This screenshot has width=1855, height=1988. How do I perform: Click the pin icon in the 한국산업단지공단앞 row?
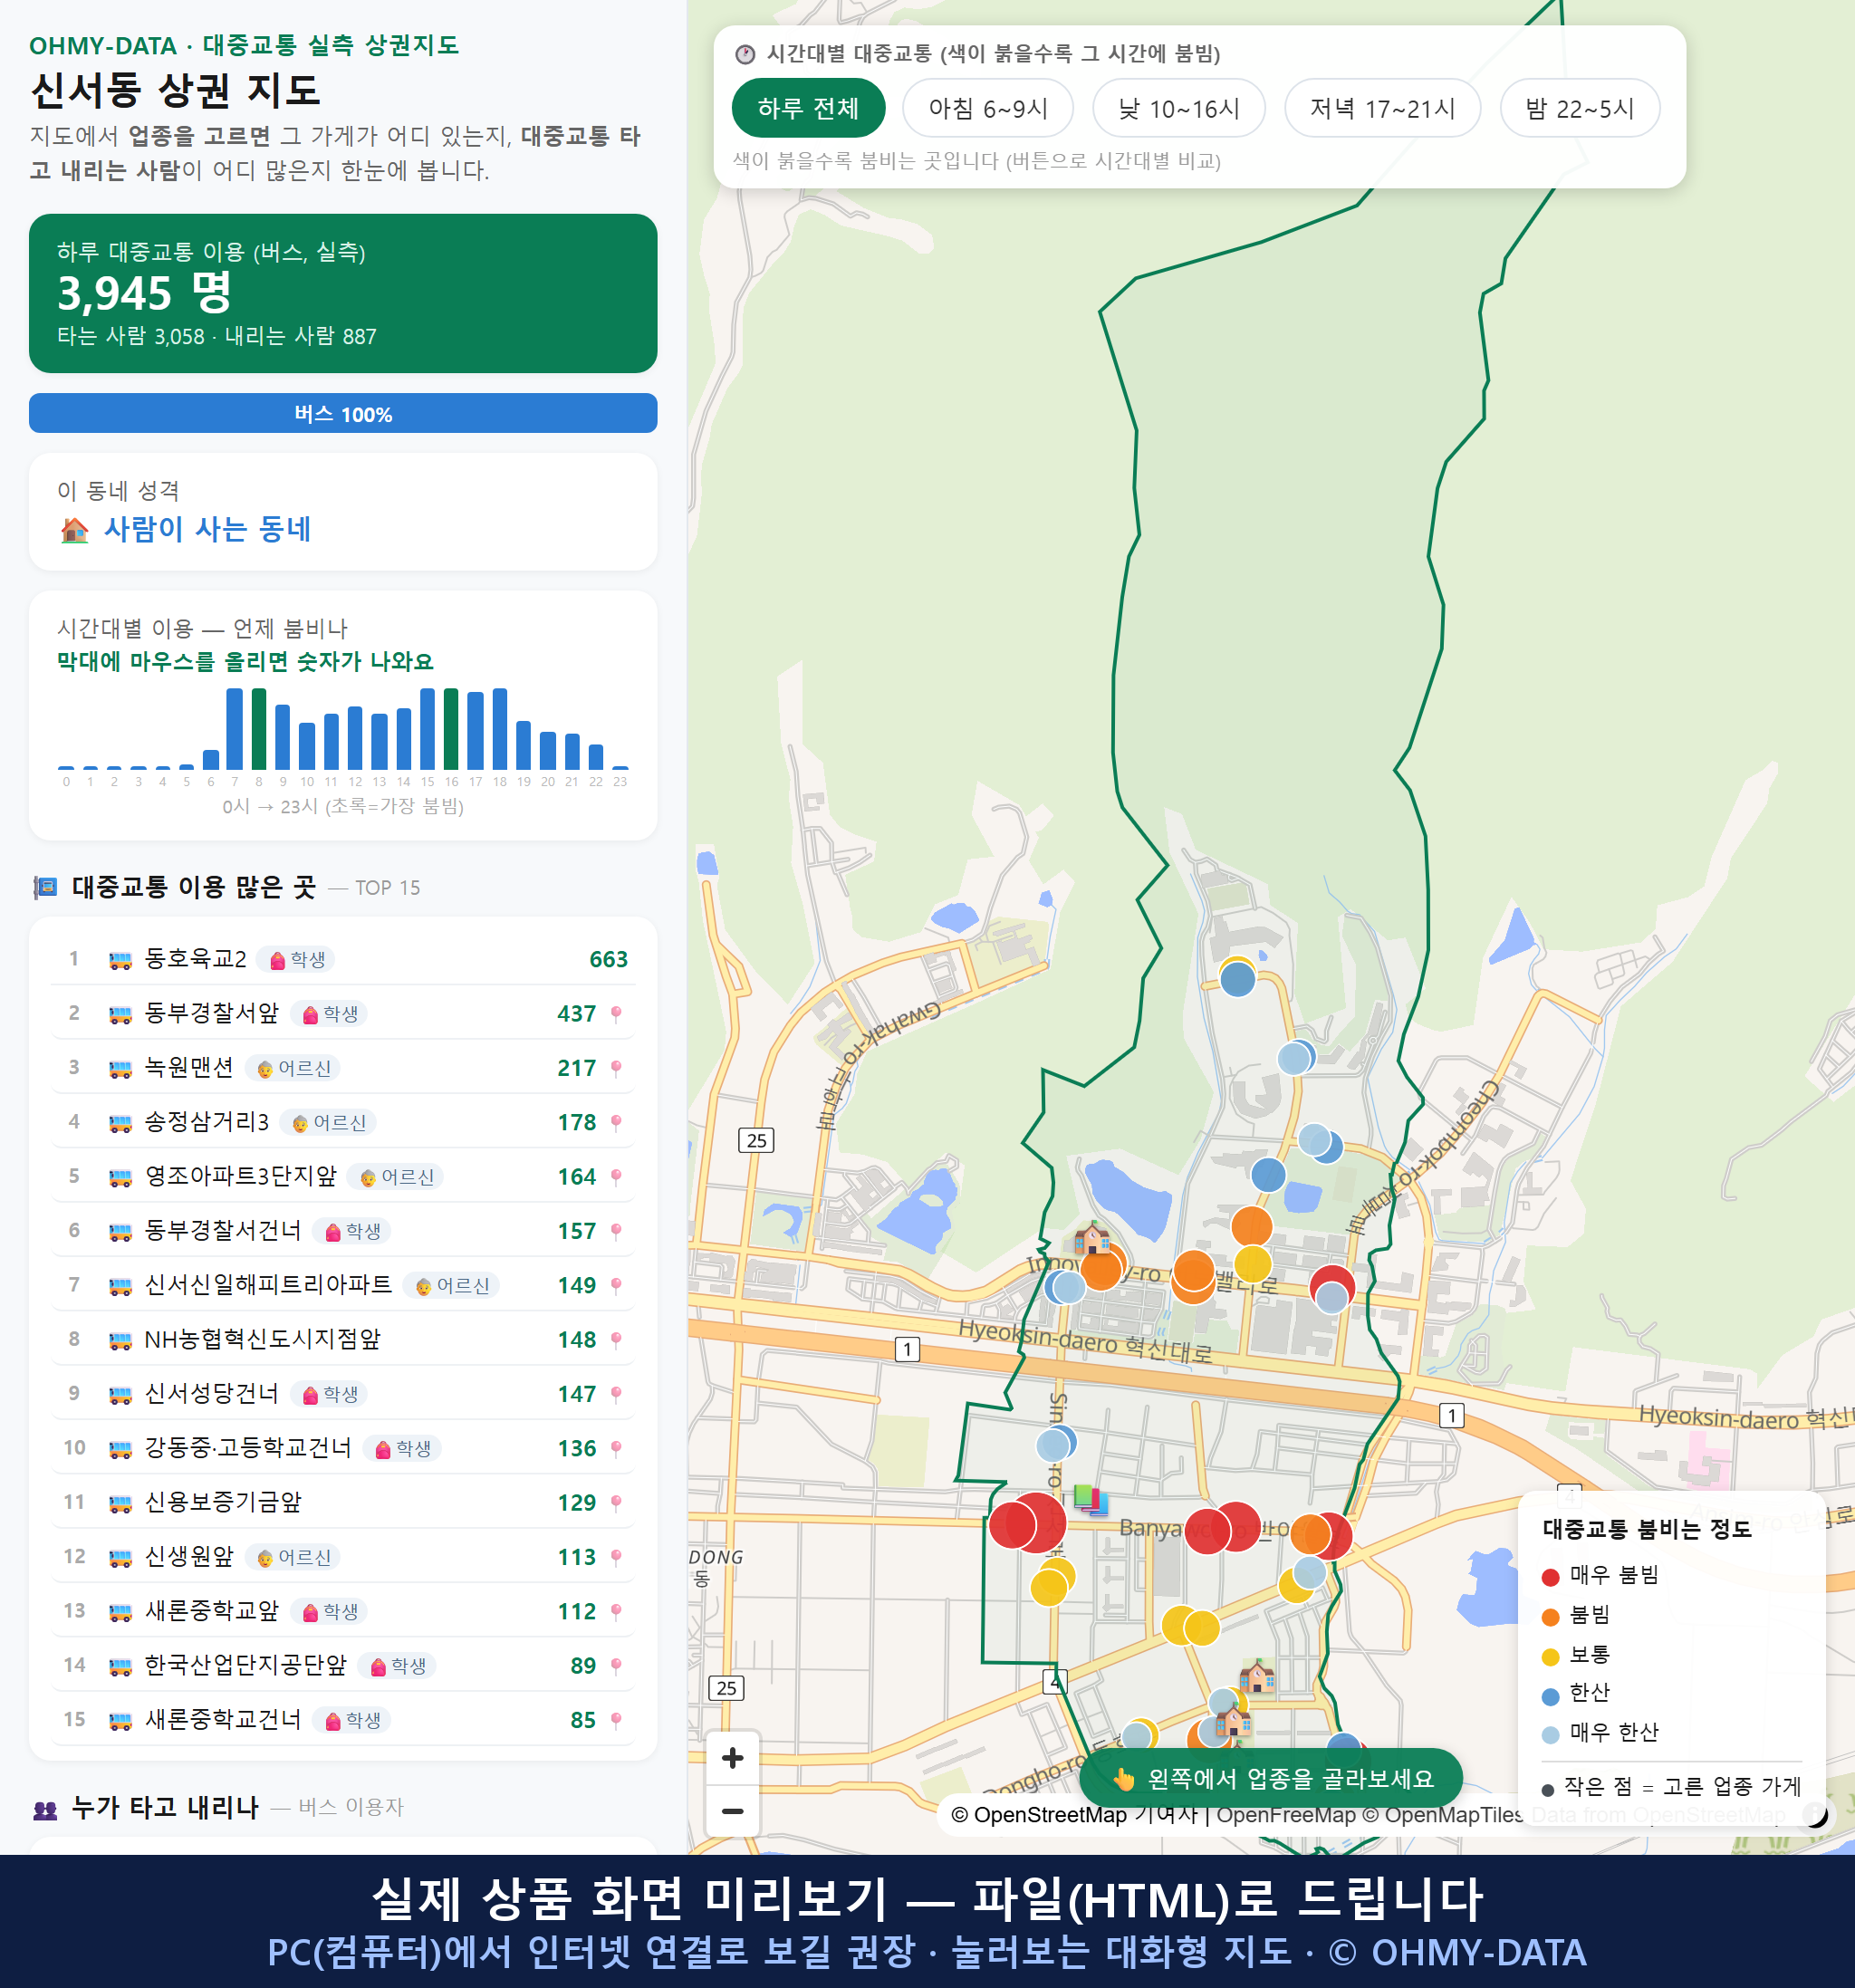(x=616, y=1666)
